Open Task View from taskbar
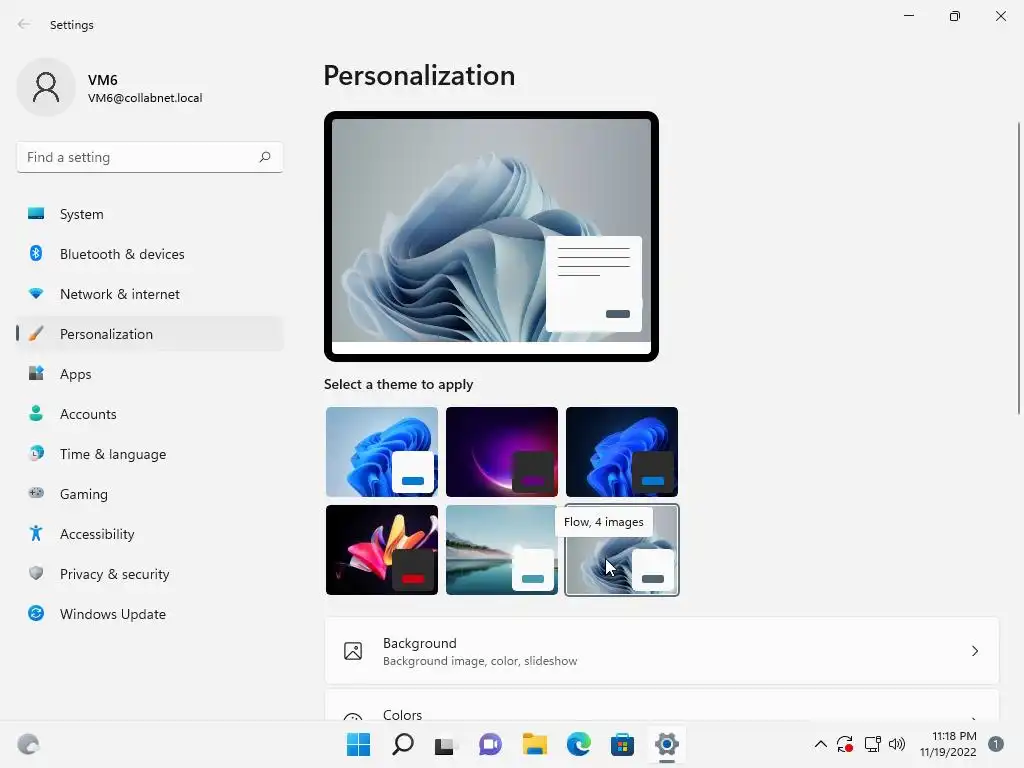The width and height of the screenshot is (1024, 768). (446, 744)
